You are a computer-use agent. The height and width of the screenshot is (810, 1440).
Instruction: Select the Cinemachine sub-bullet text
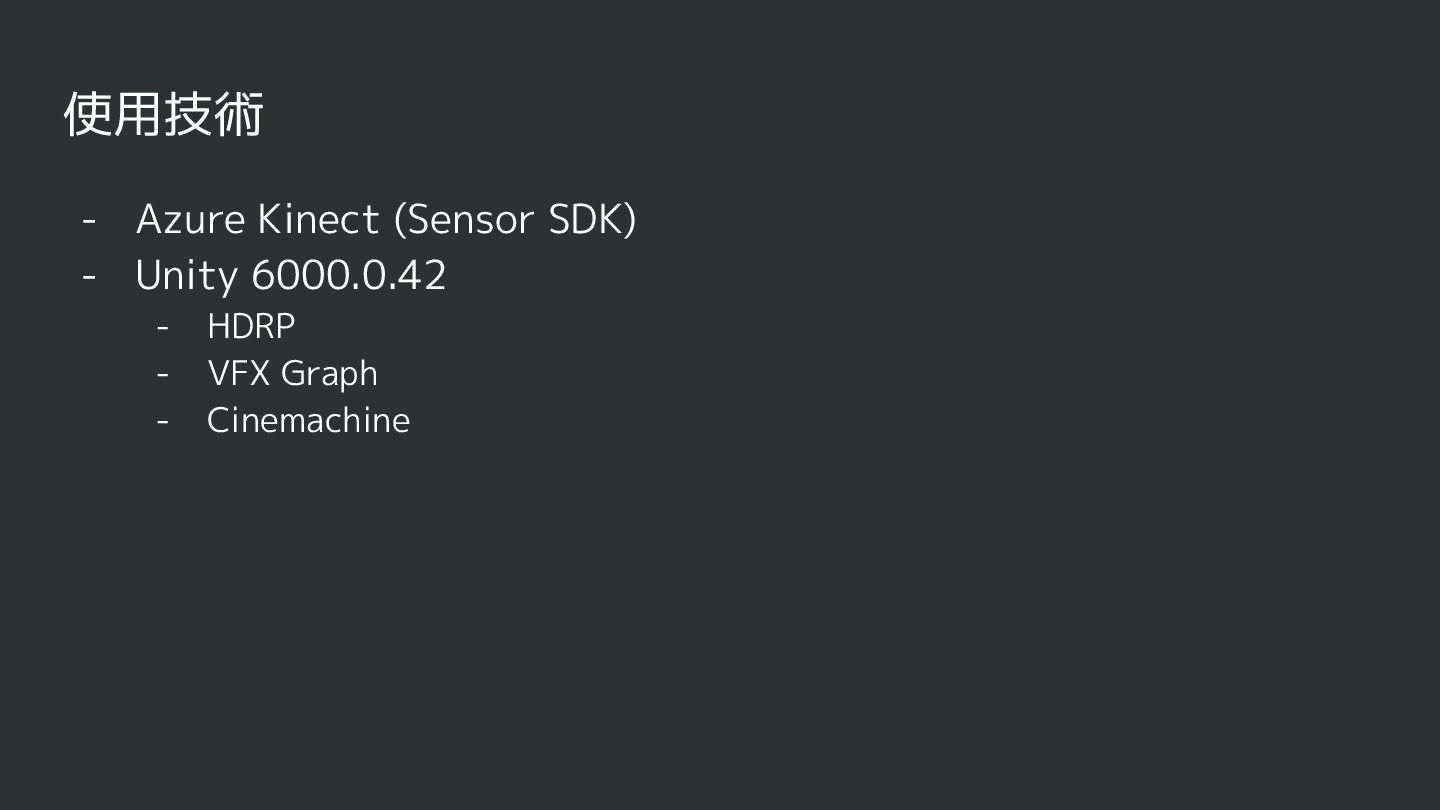click(308, 420)
